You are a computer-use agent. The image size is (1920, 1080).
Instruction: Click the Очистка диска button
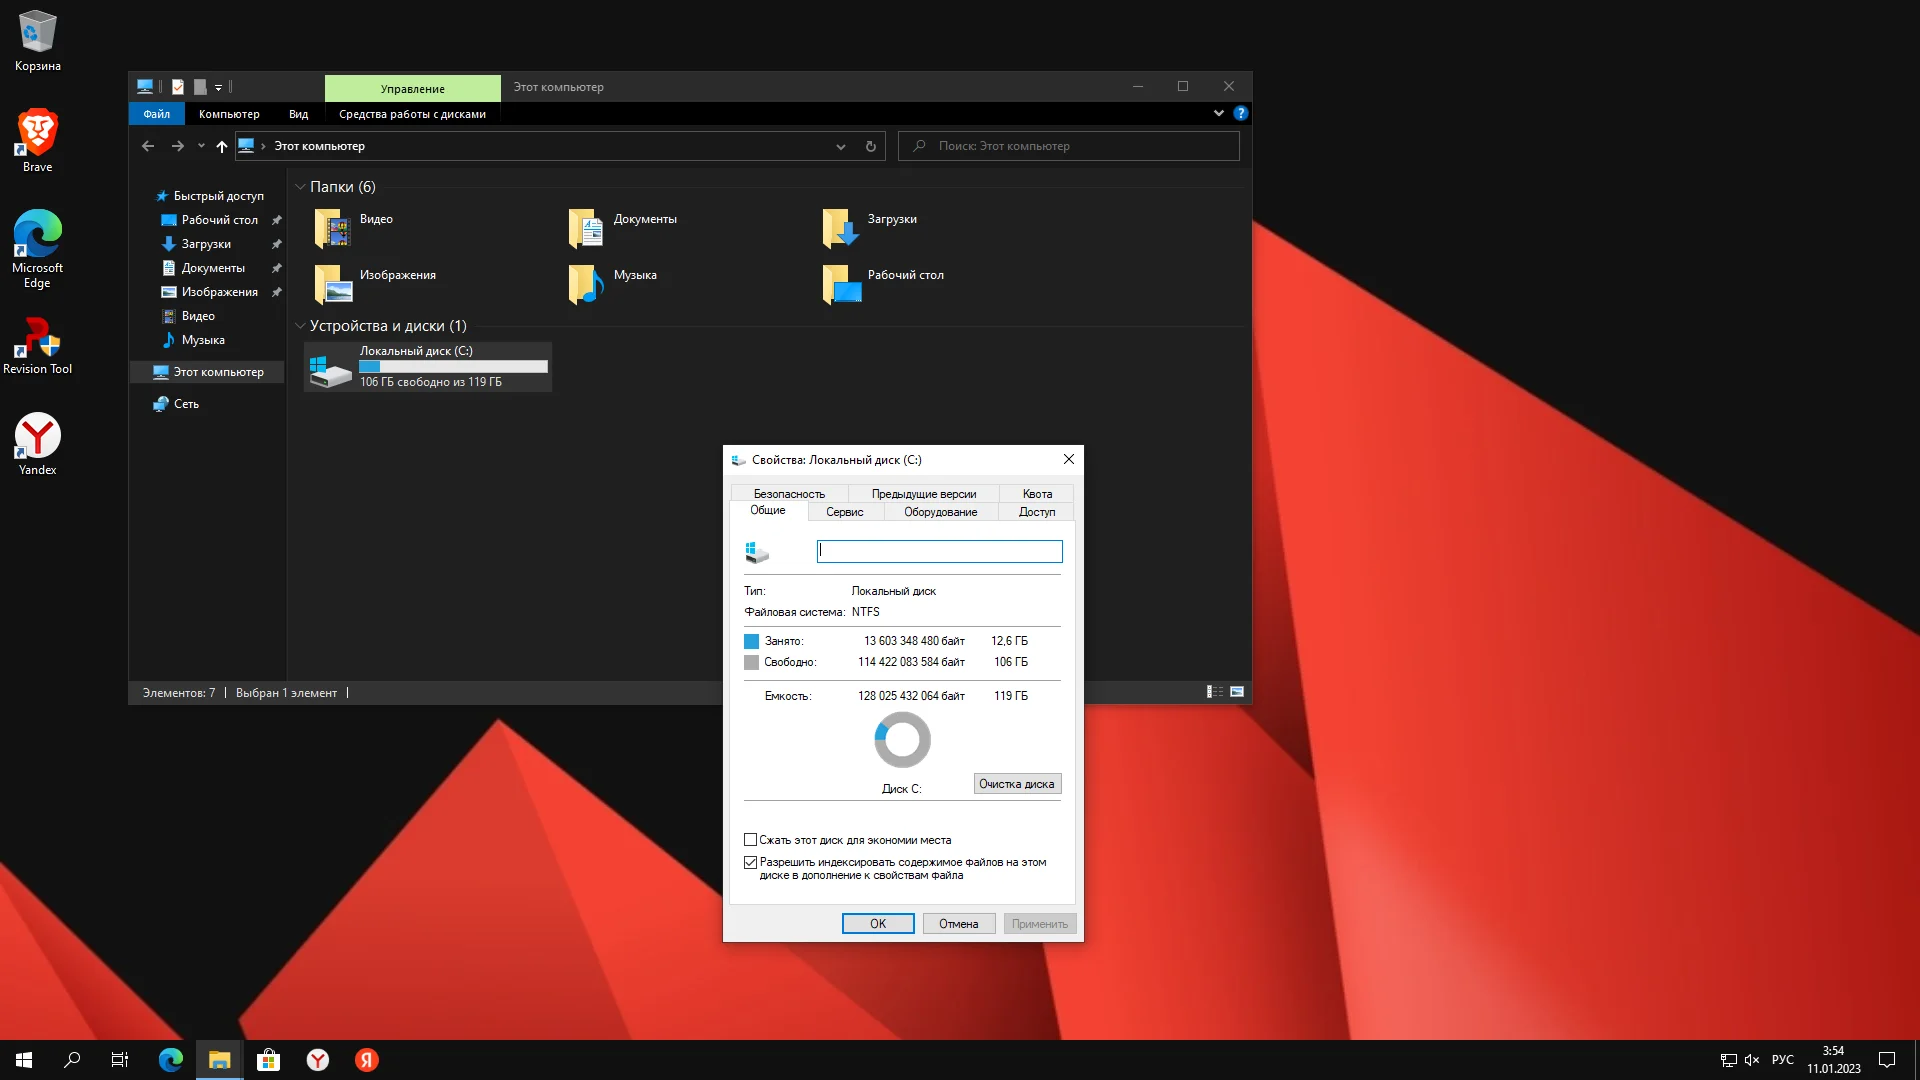(x=1016, y=784)
